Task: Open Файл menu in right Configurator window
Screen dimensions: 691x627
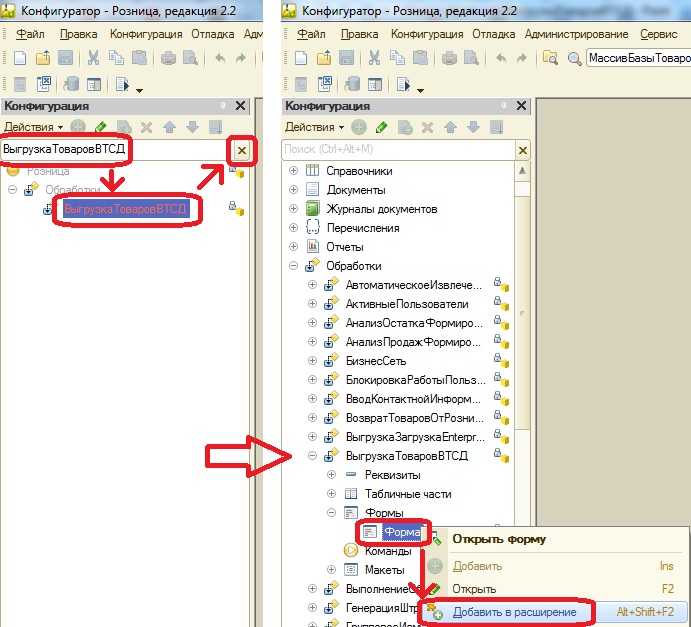Action: tap(311, 34)
